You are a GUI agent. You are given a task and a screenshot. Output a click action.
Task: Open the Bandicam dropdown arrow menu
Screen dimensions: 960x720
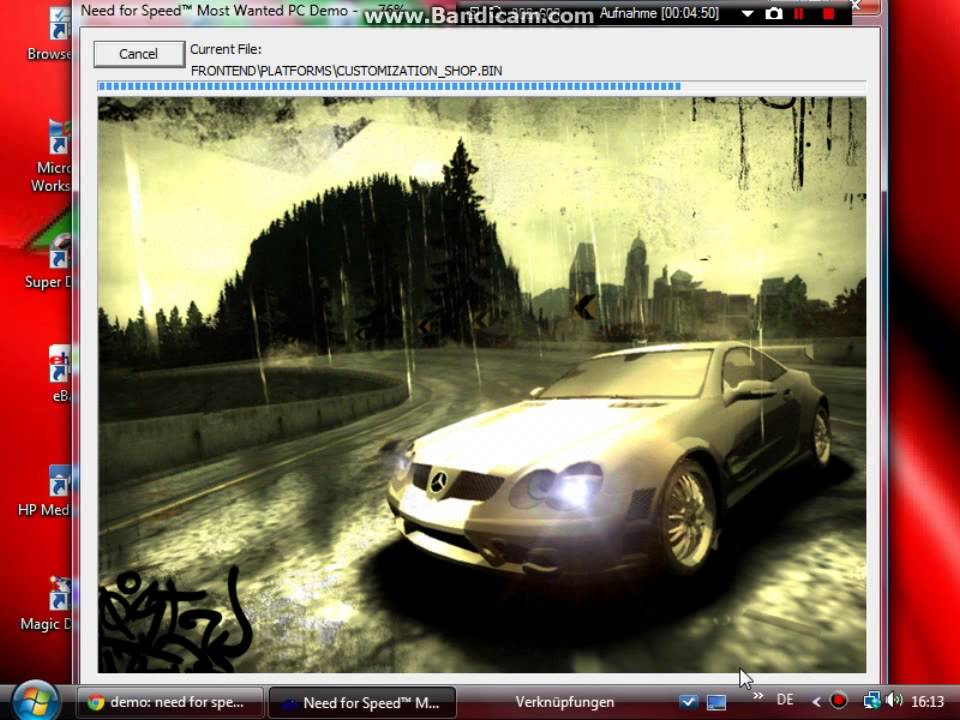coord(747,13)
